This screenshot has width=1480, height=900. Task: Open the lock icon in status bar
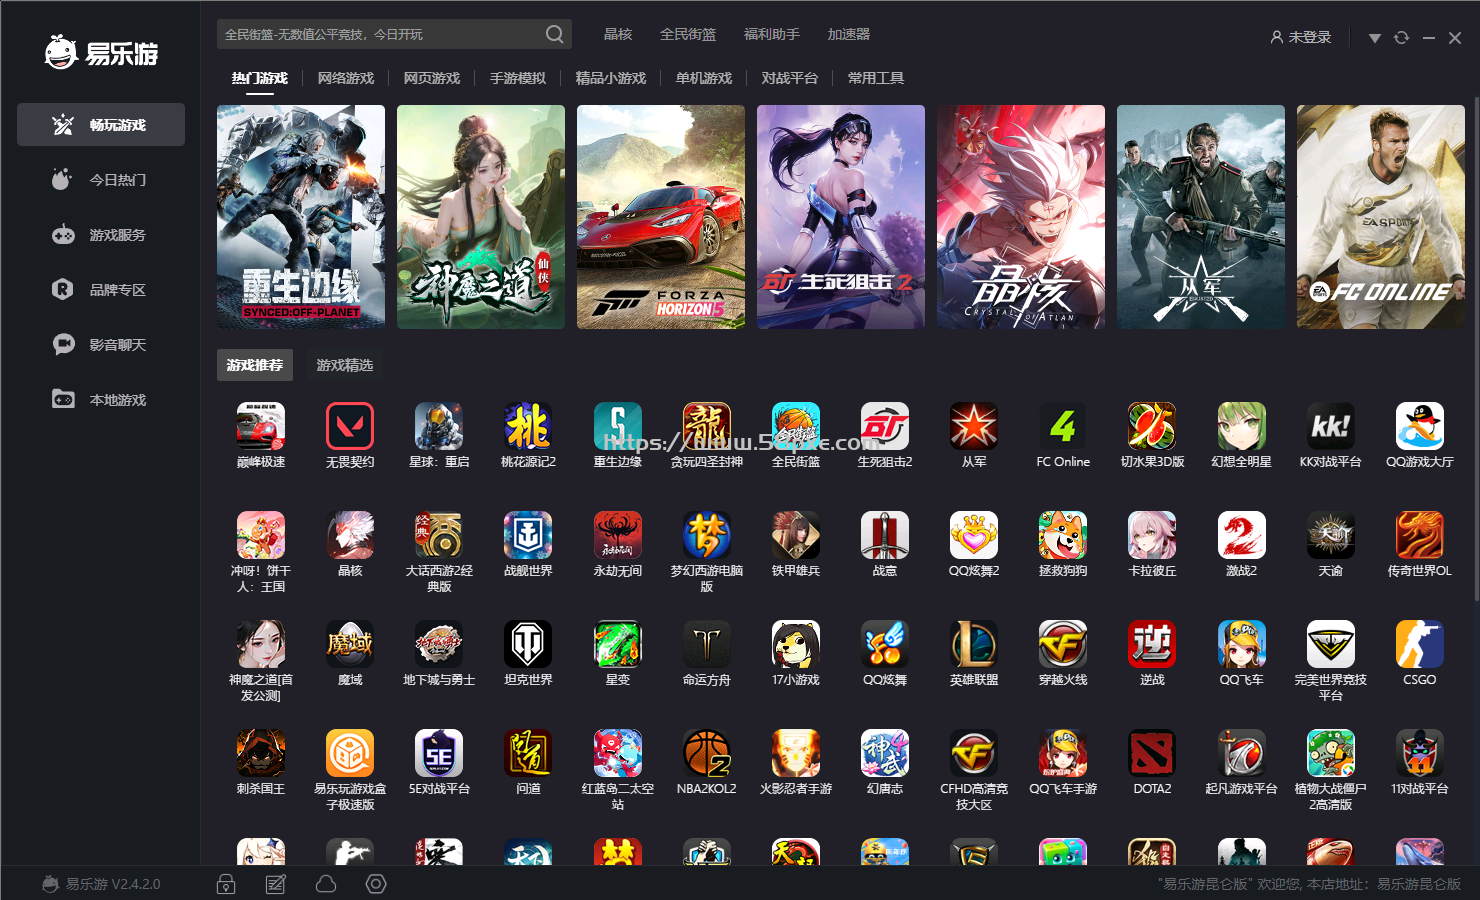226,884
